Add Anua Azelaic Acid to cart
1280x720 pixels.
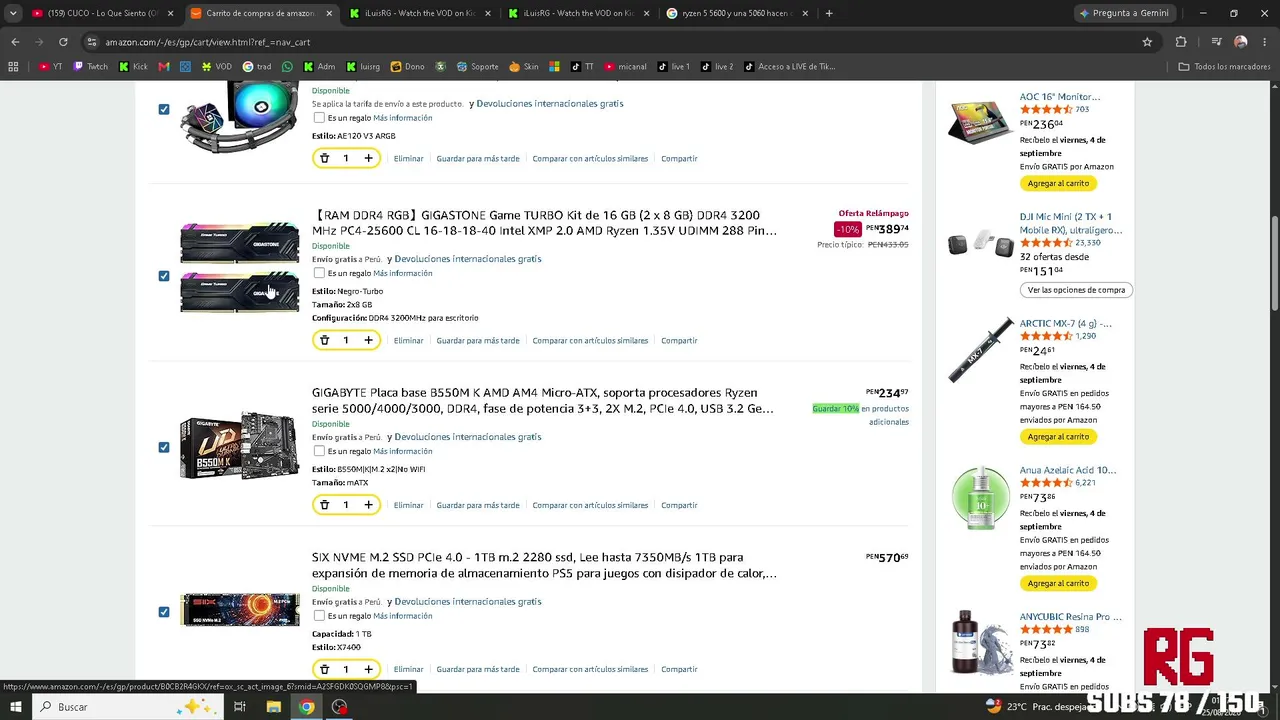point(1058,583)
